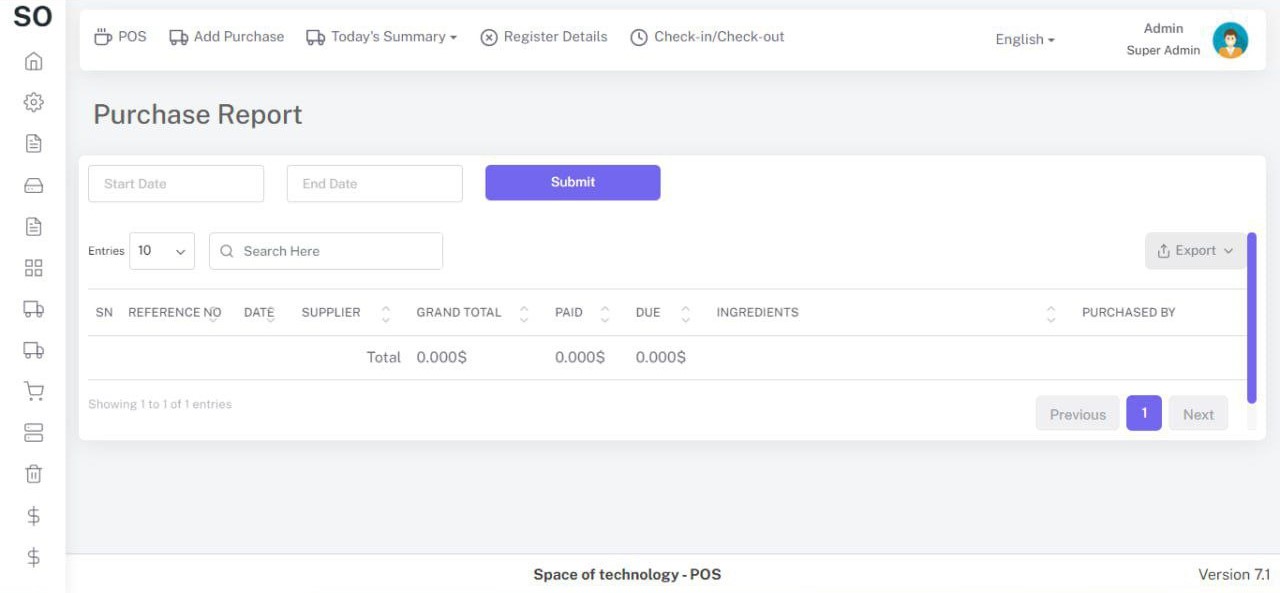Sort table by Grand Total arrows
This screenshot has height=593, width=1280.
point(524,313)
